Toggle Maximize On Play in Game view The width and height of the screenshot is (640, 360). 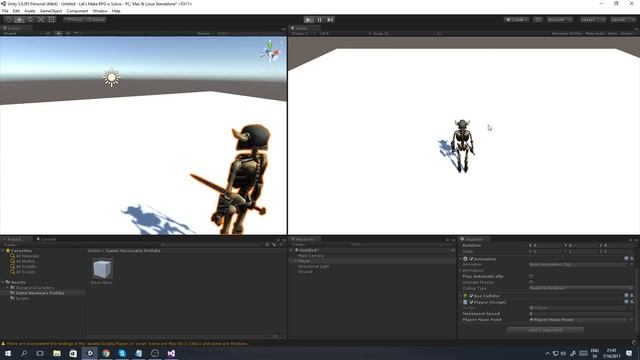click(567, 33)
